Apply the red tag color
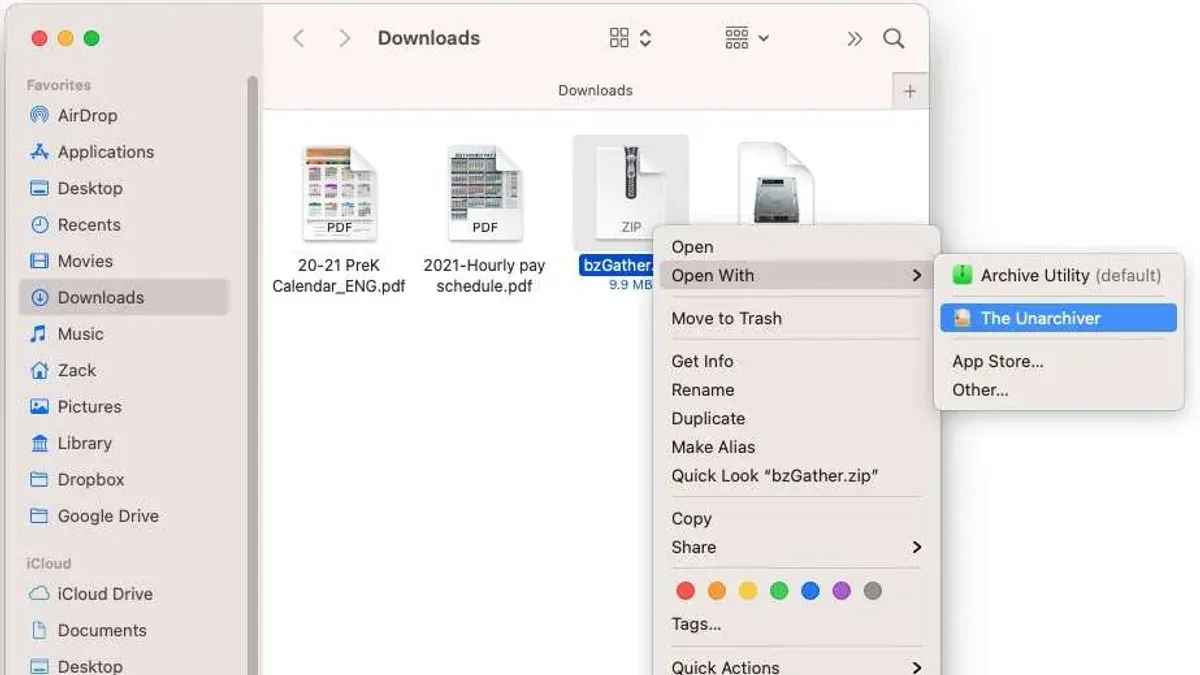 click(685, 591)
